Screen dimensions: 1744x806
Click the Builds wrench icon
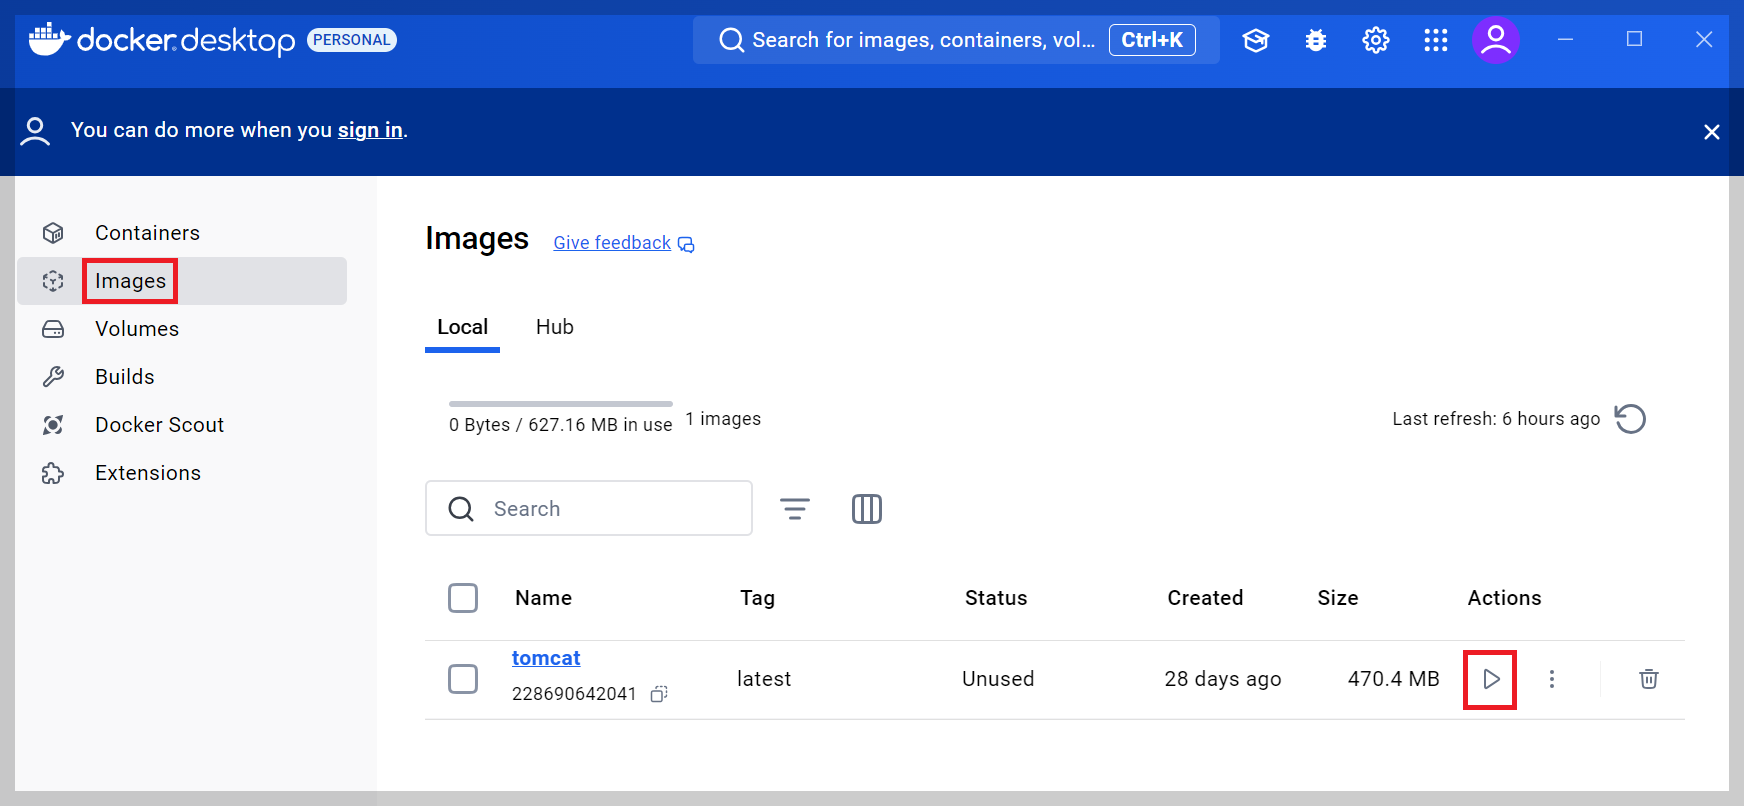click(53, 377)
